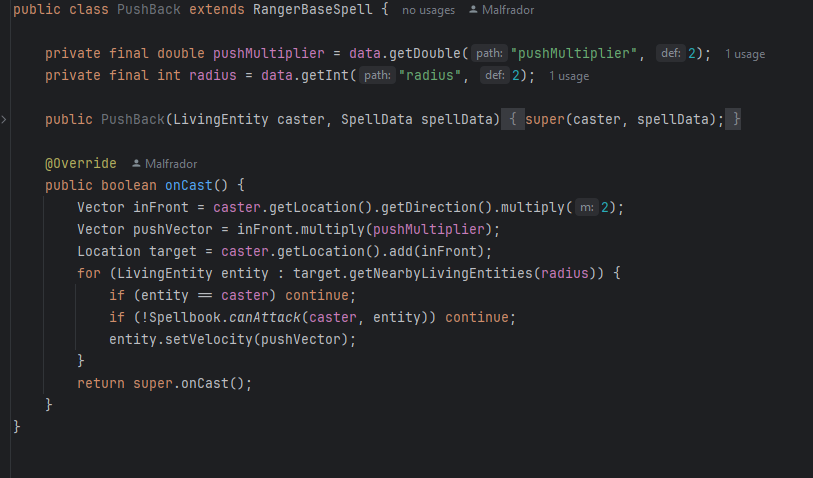Image resolution: width=813 pixels, height=478 pixels.
Task: Click the 'no usages' hint beside class declaration
Action: [x=428, y=10]
